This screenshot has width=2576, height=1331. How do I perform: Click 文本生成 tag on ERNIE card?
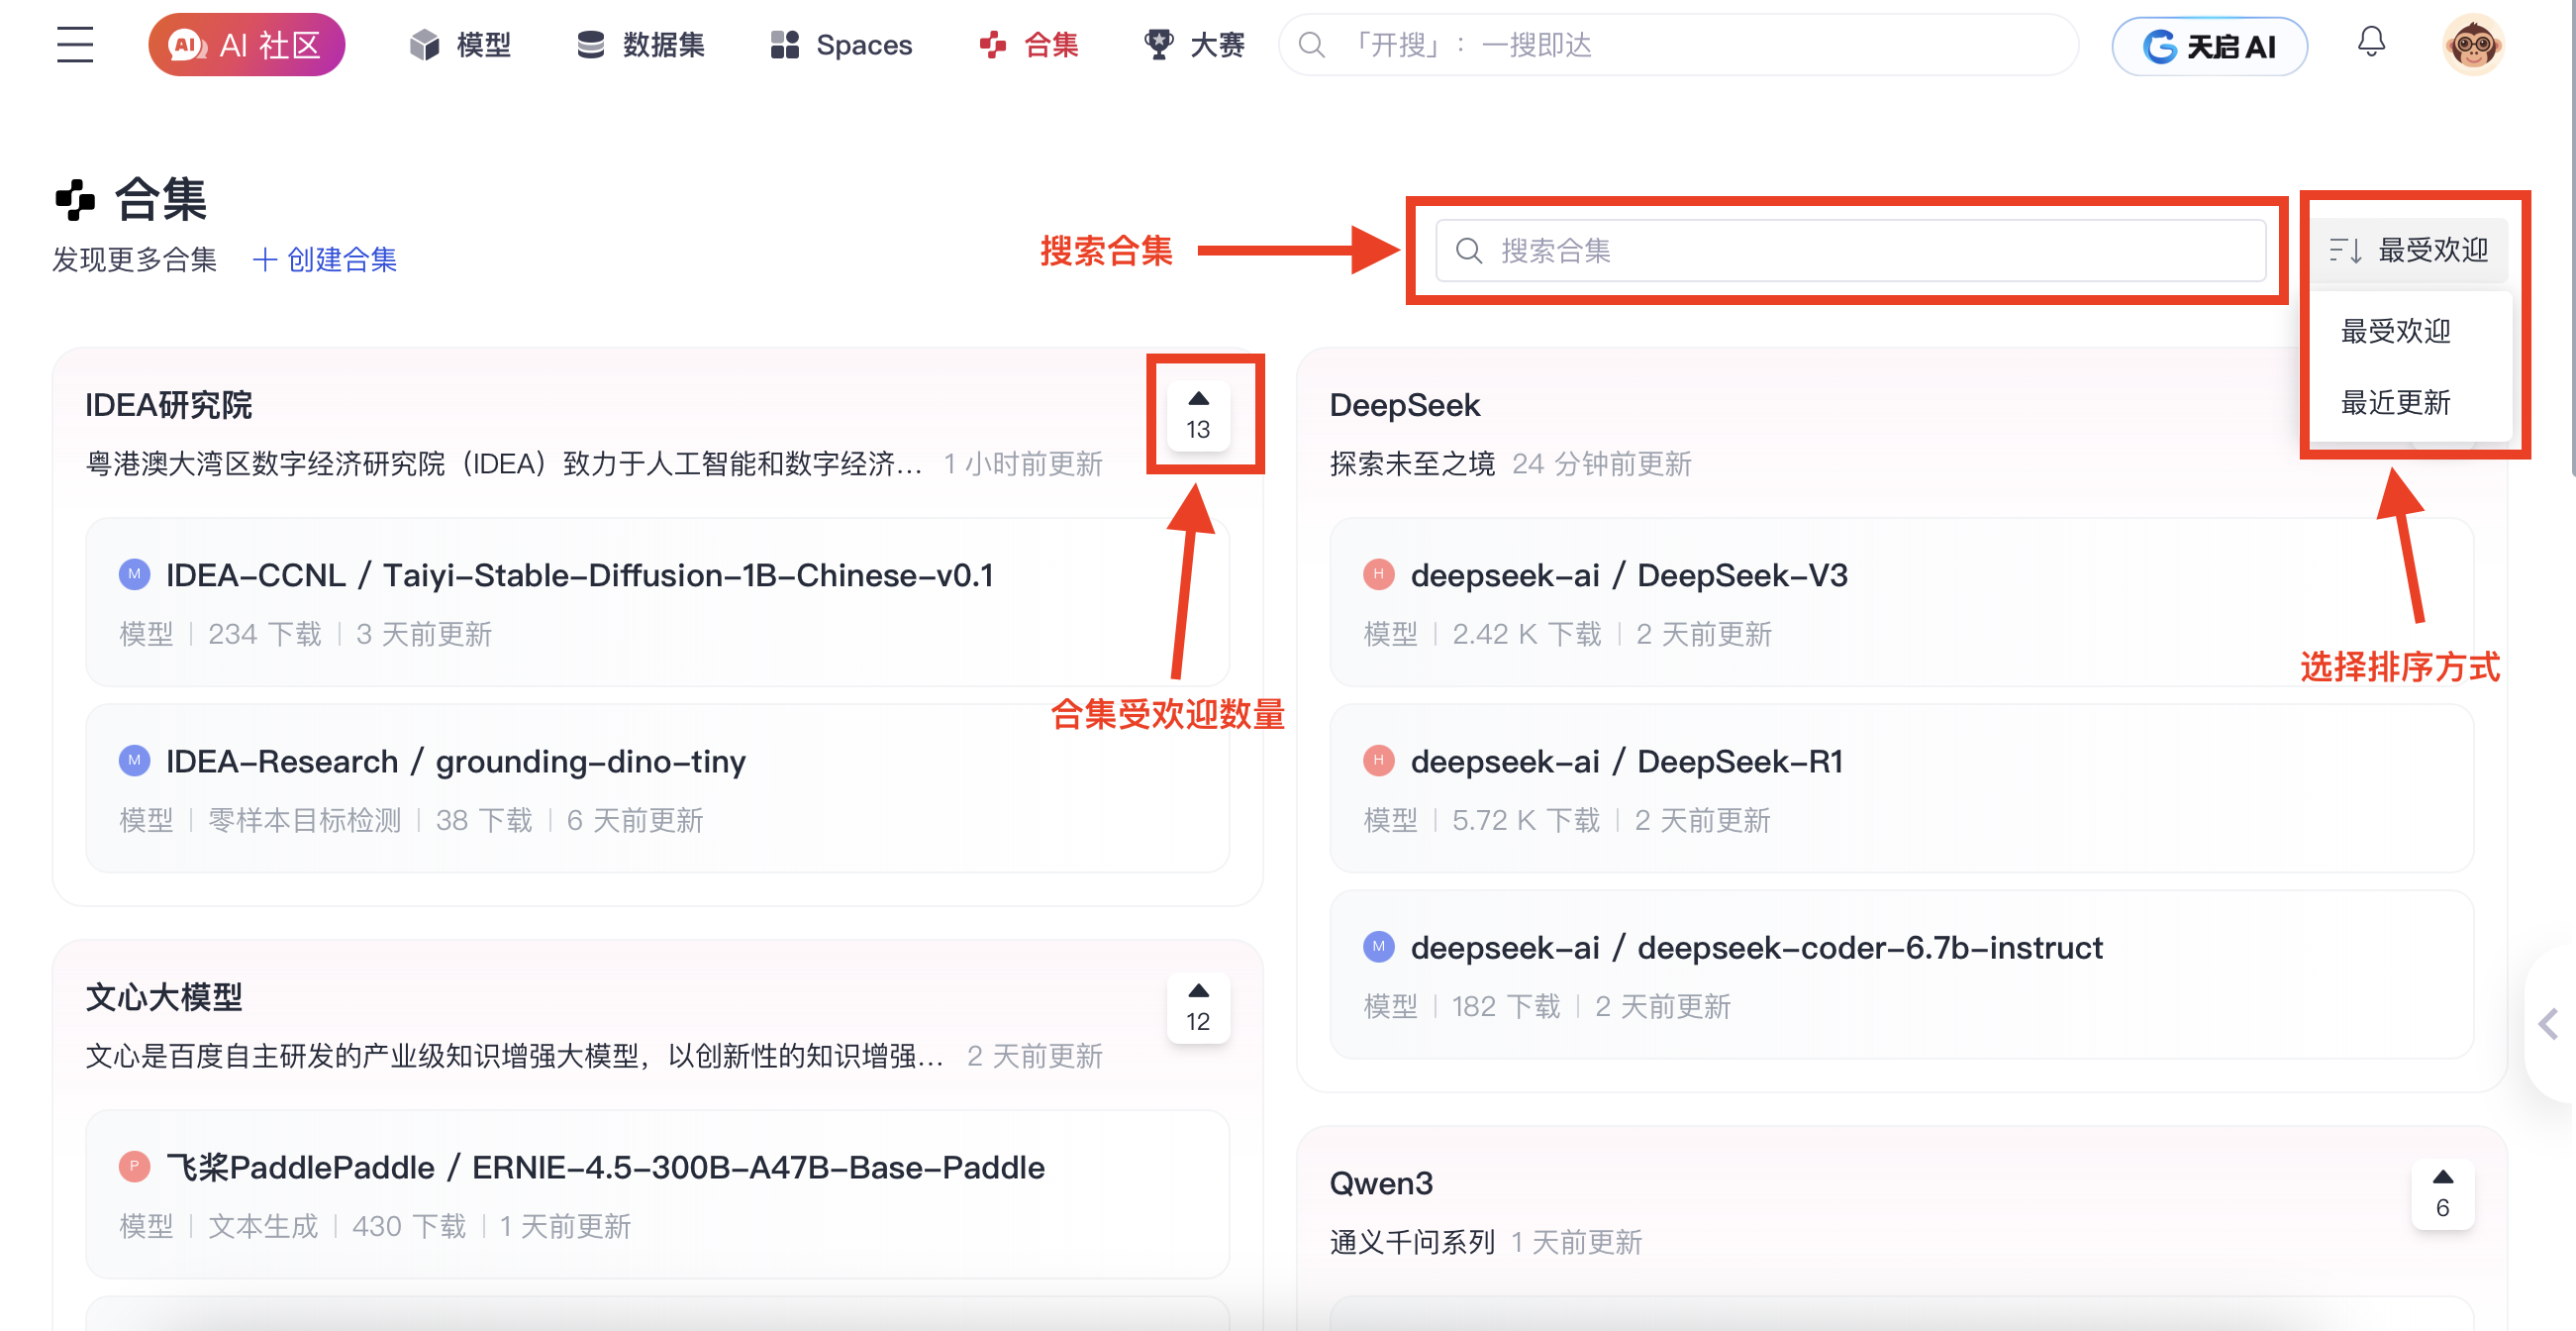click(x=263, y=1226)
